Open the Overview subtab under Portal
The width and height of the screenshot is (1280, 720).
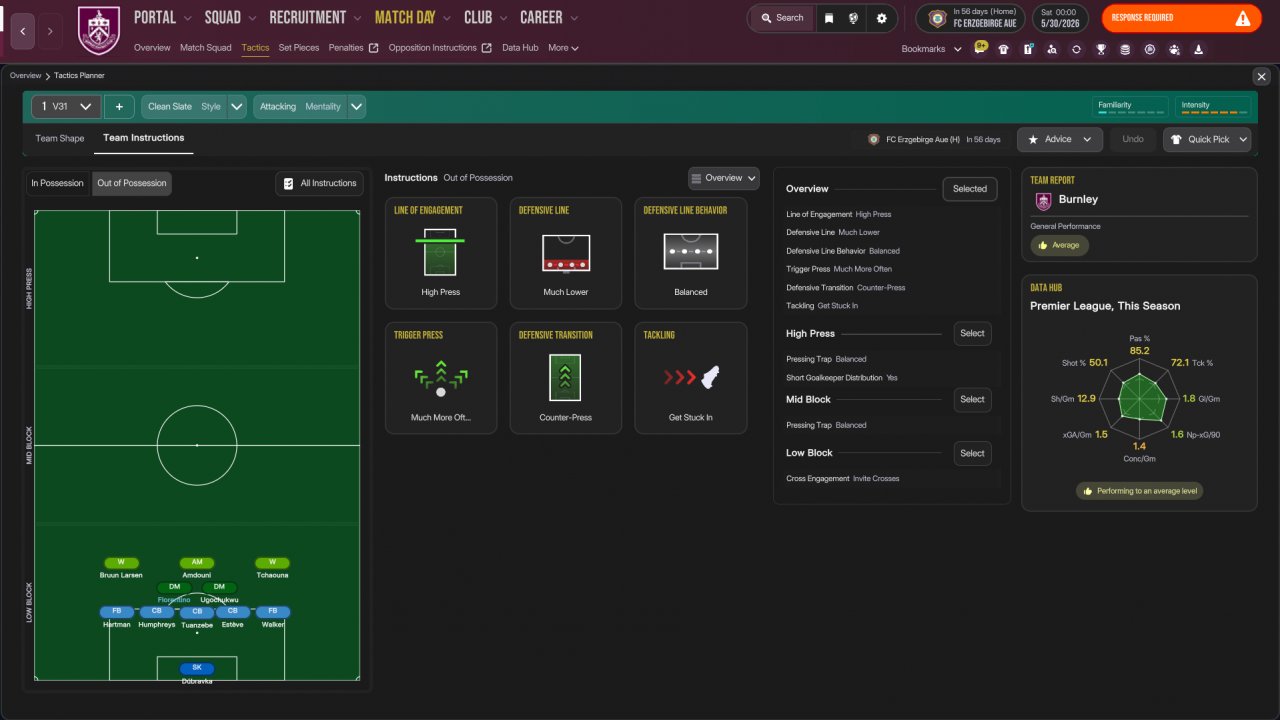click(x=152, y=48)
